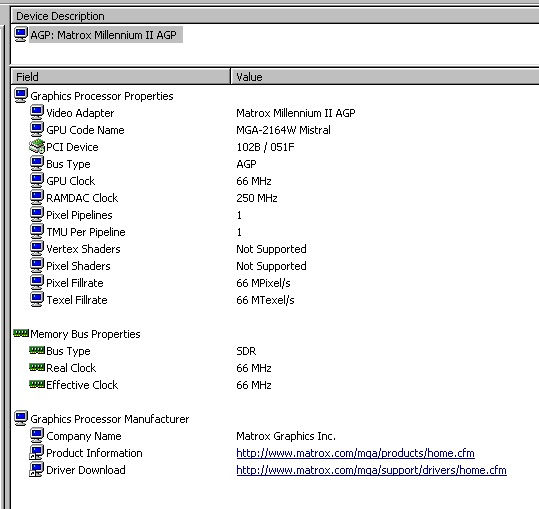Select the Driver Download field label
539x509 pixels.
[x=86, y=470]
